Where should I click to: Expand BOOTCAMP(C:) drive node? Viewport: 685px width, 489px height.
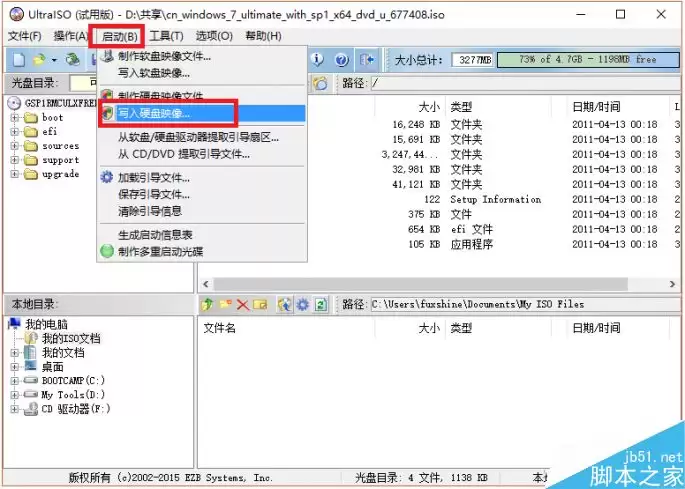[x=14, y=381]
